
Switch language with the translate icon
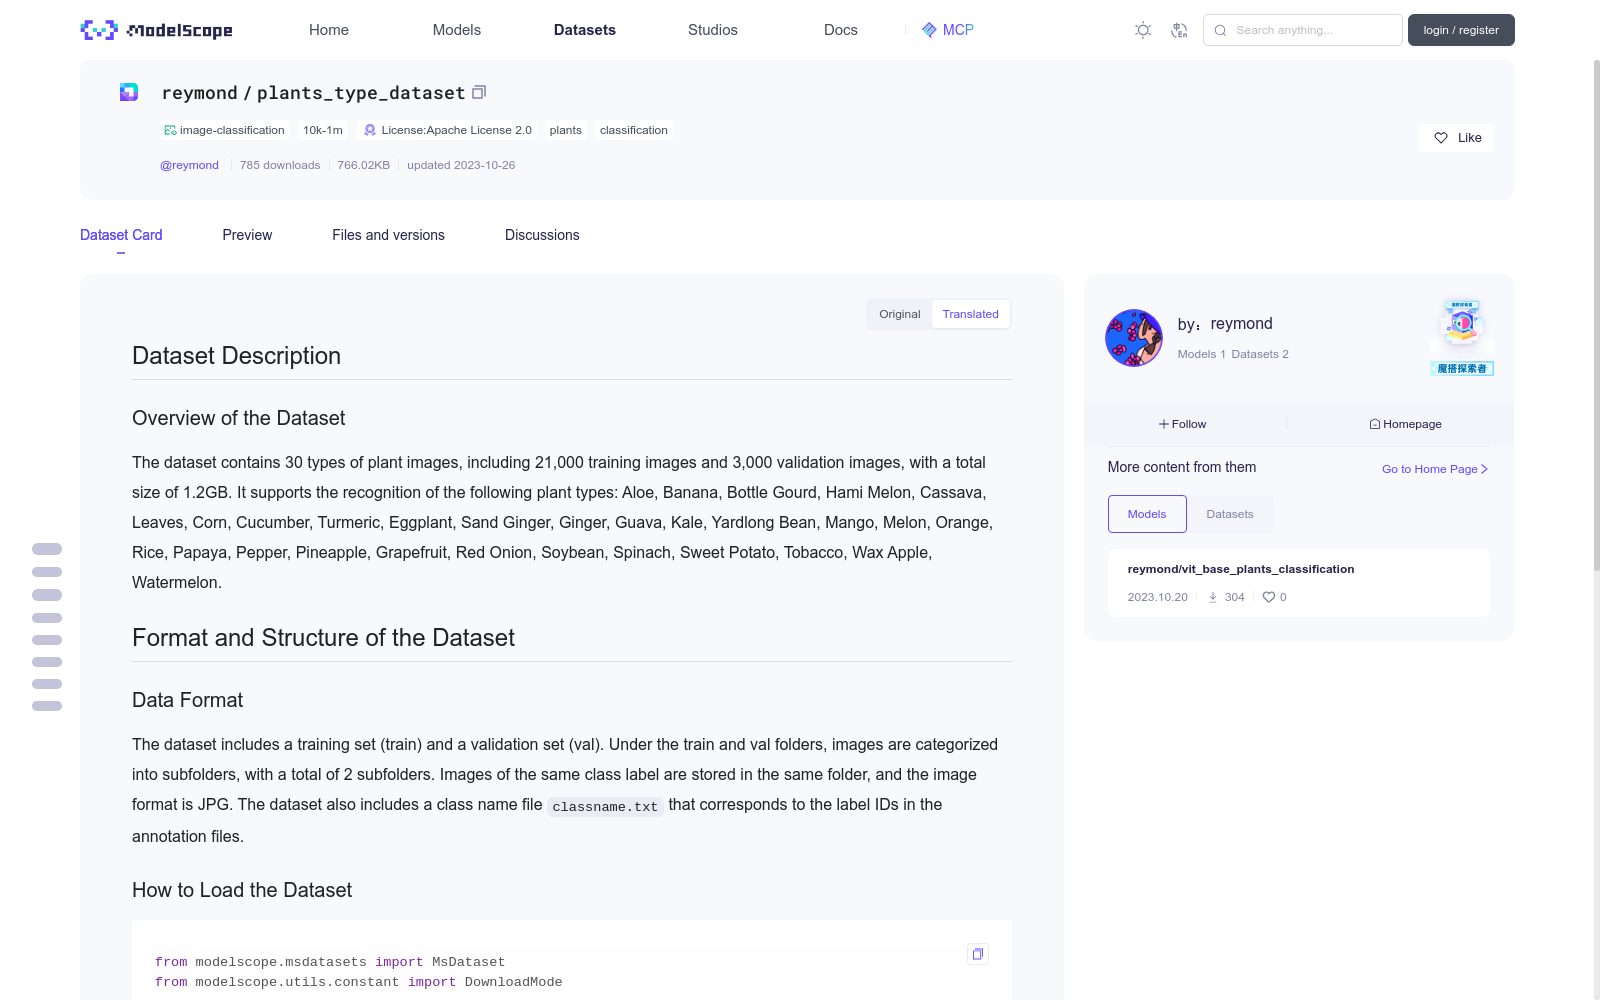[x=1179, y=30]
